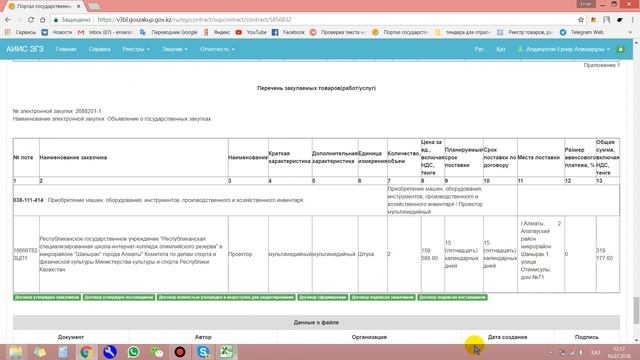This screenshot has width=640, height=360.
Task: Open the YouTube bookmark
Action: click(x=251, y=32)
